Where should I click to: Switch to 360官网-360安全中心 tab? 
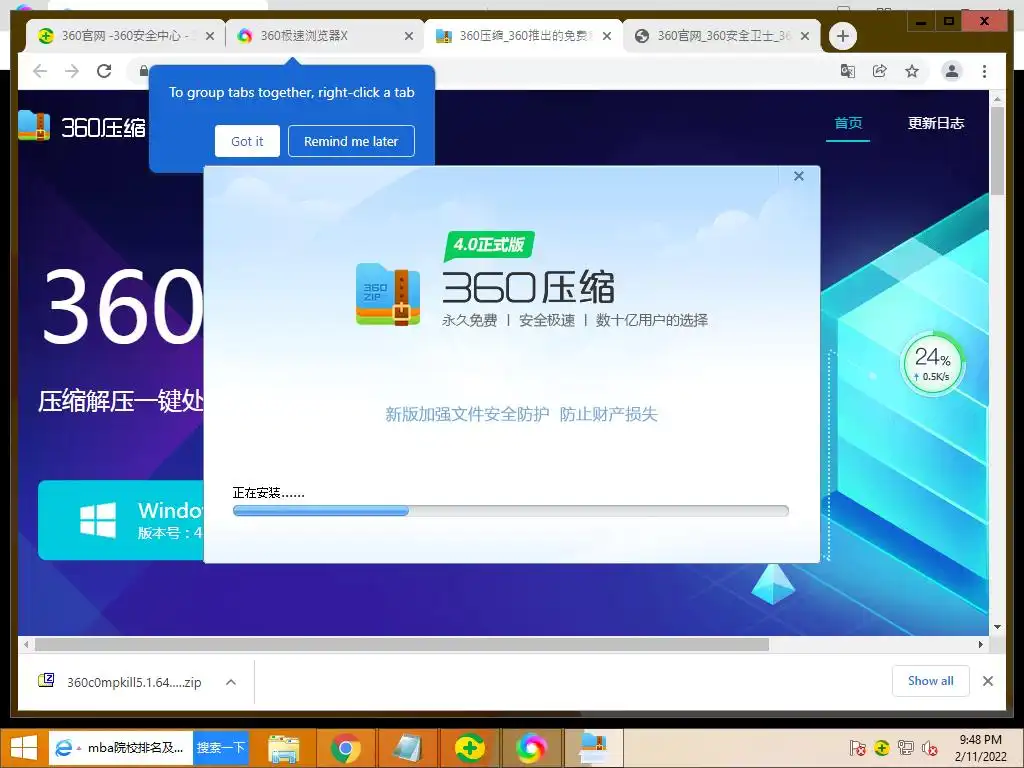(125, 36)
